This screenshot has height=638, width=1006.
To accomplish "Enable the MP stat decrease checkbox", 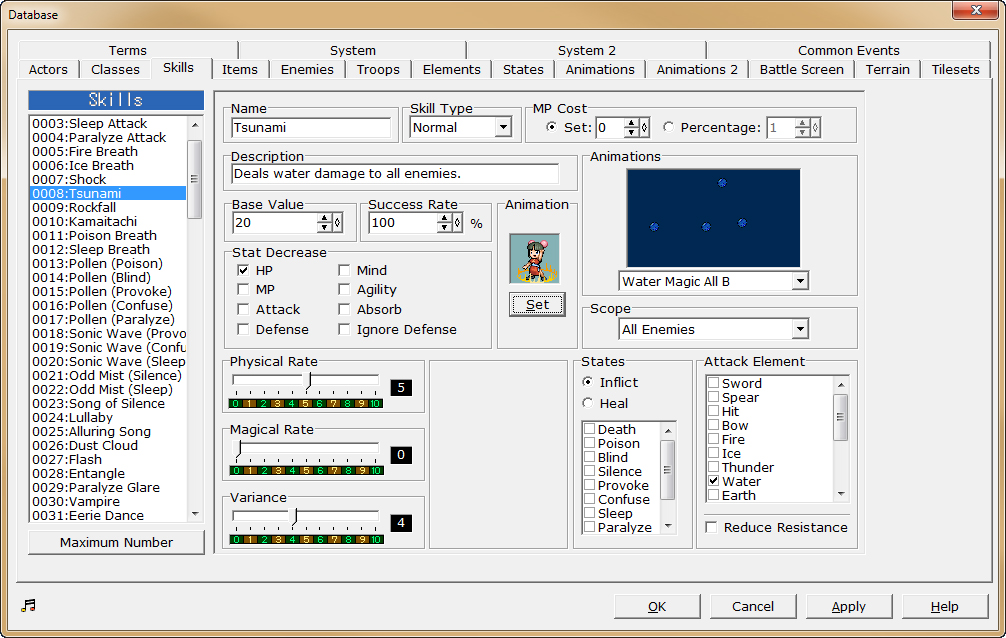I will pyautogui.click(x=243, y=289).
